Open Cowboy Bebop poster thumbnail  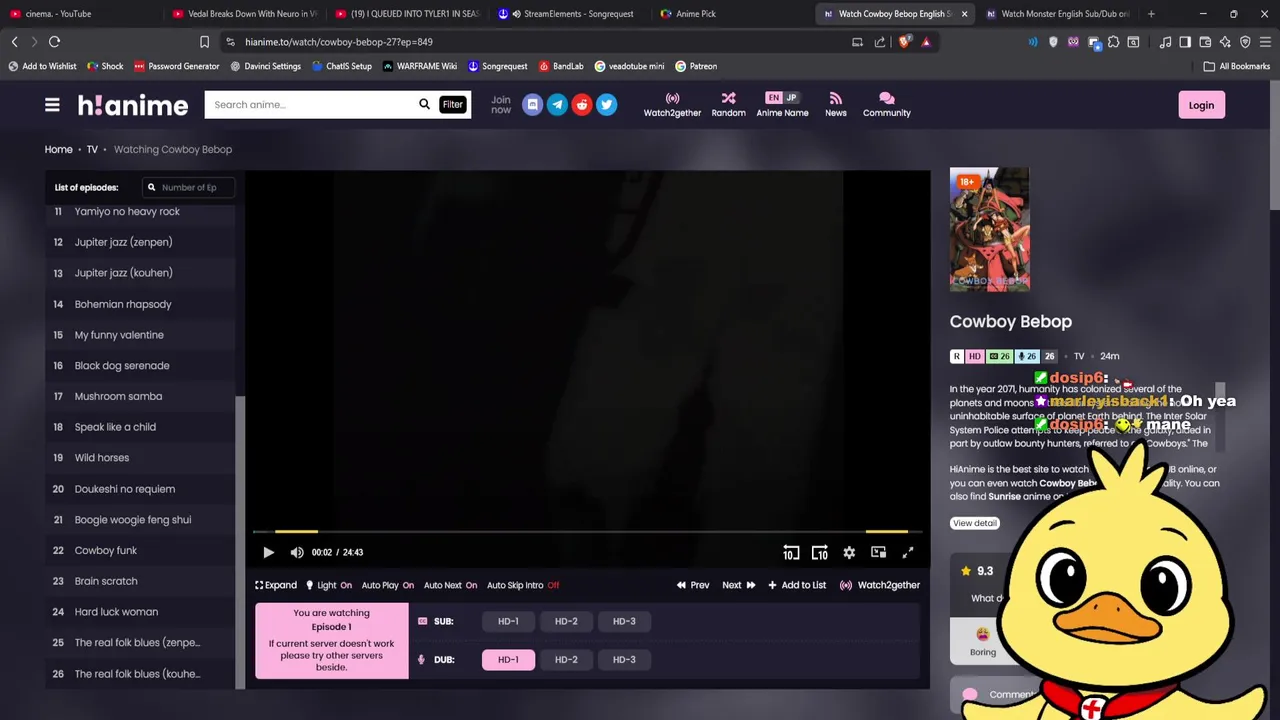(x=989, y=229)
